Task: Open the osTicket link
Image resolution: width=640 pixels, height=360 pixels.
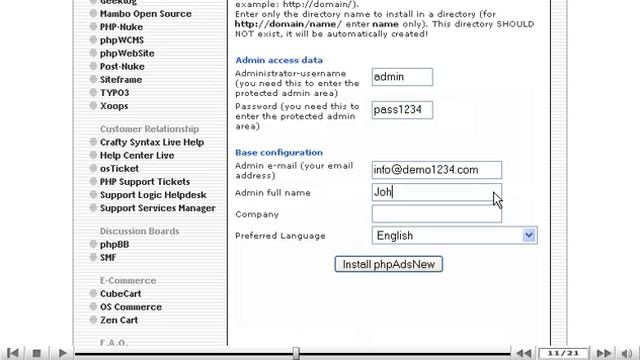Action: 119,169
